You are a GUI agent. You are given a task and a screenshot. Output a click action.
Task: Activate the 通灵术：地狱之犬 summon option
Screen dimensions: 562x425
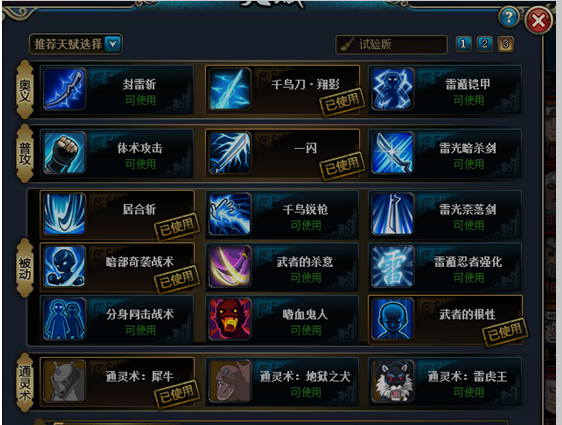(x=282, y=381)
